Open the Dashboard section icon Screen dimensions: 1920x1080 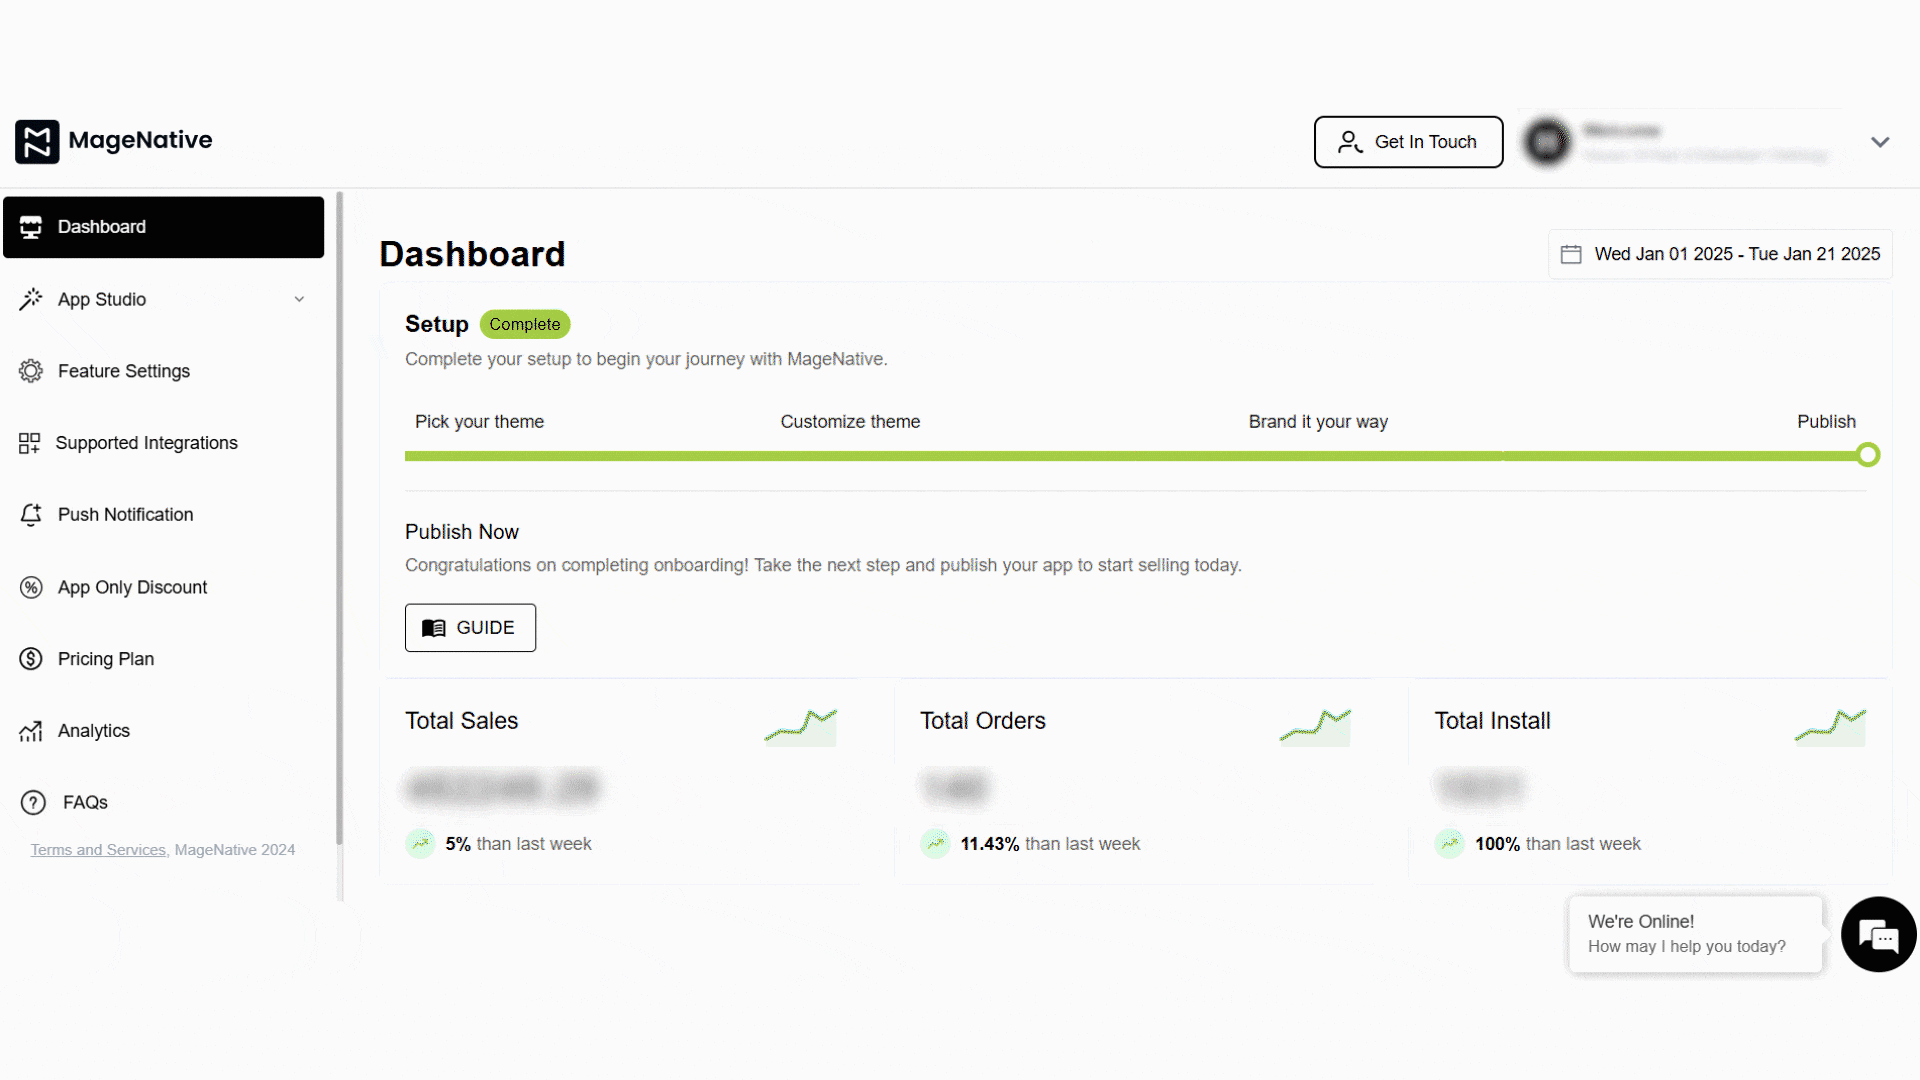click(x=30, y=227)
